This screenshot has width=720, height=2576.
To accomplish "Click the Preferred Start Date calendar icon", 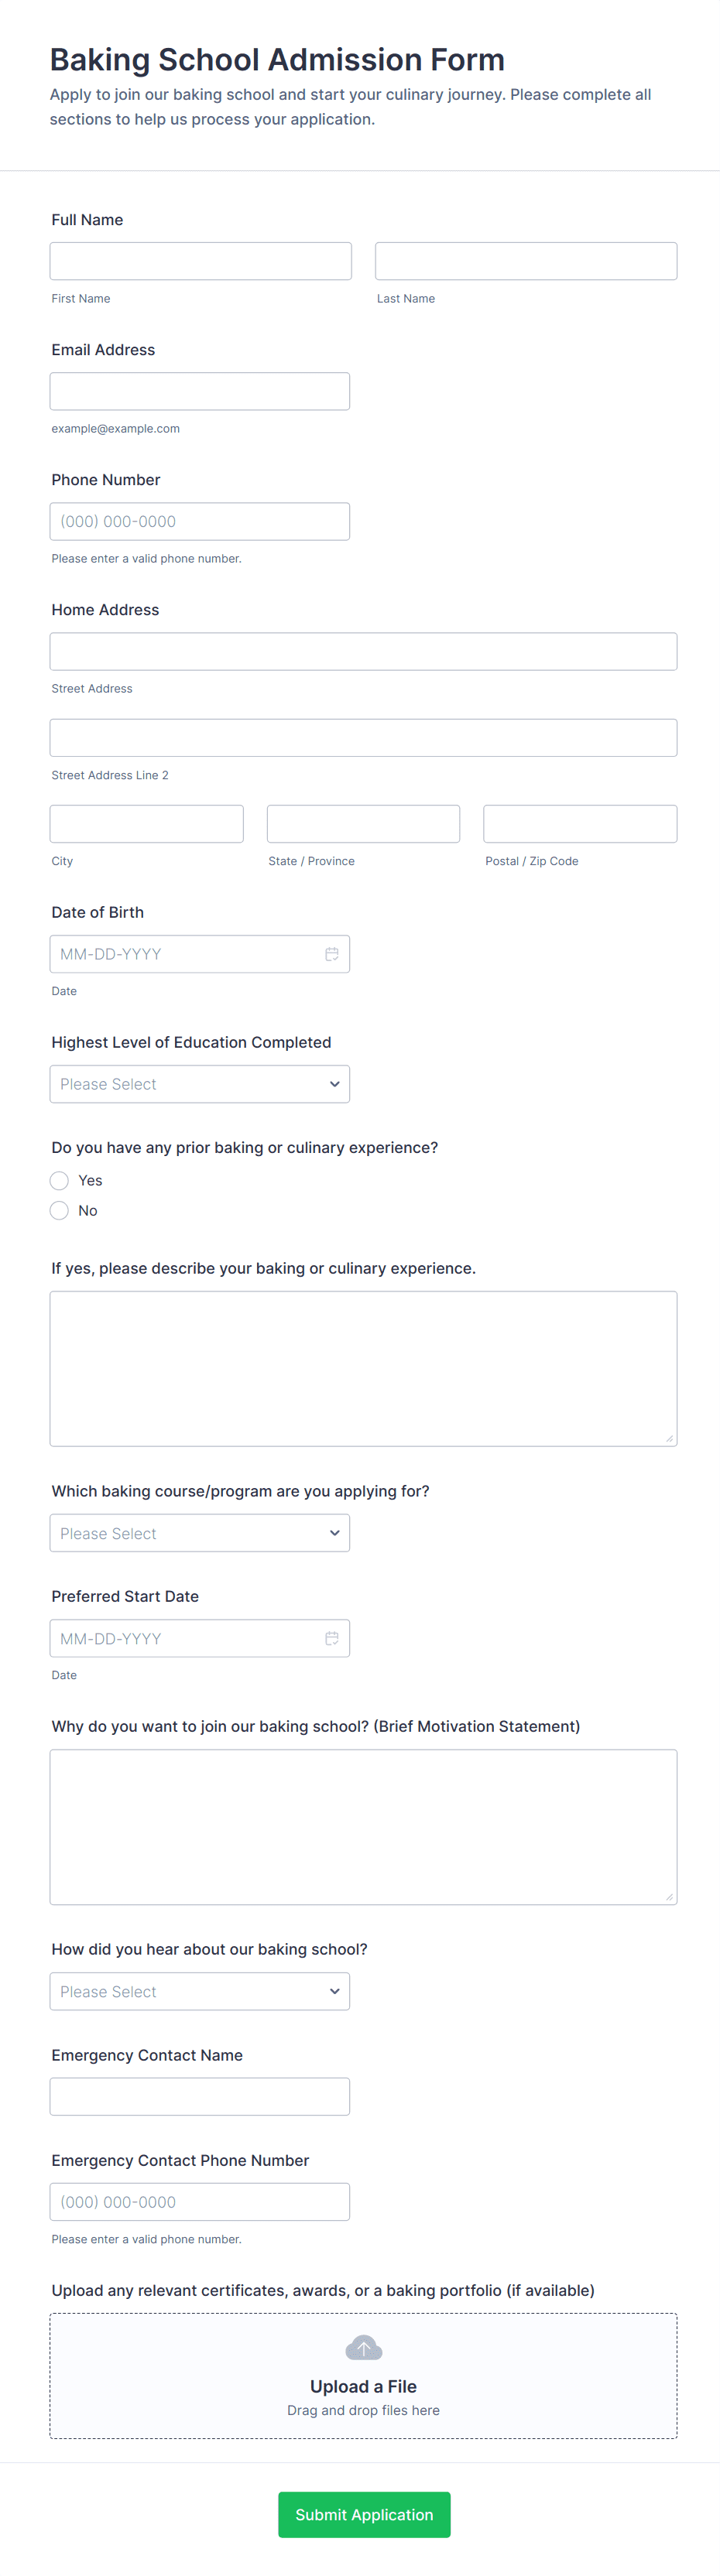I will tap(331, 1638).
